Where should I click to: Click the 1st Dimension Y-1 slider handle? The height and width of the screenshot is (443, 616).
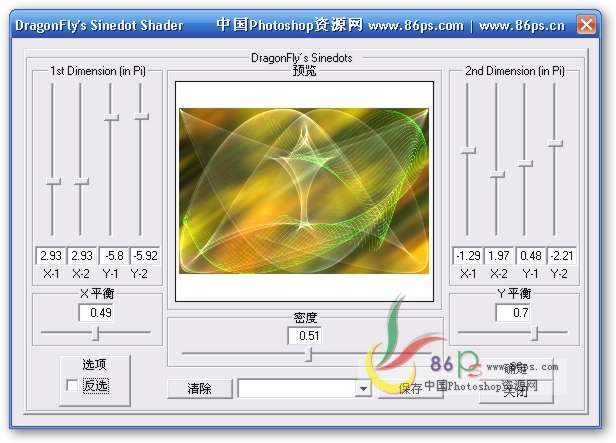tap(111, 117)
